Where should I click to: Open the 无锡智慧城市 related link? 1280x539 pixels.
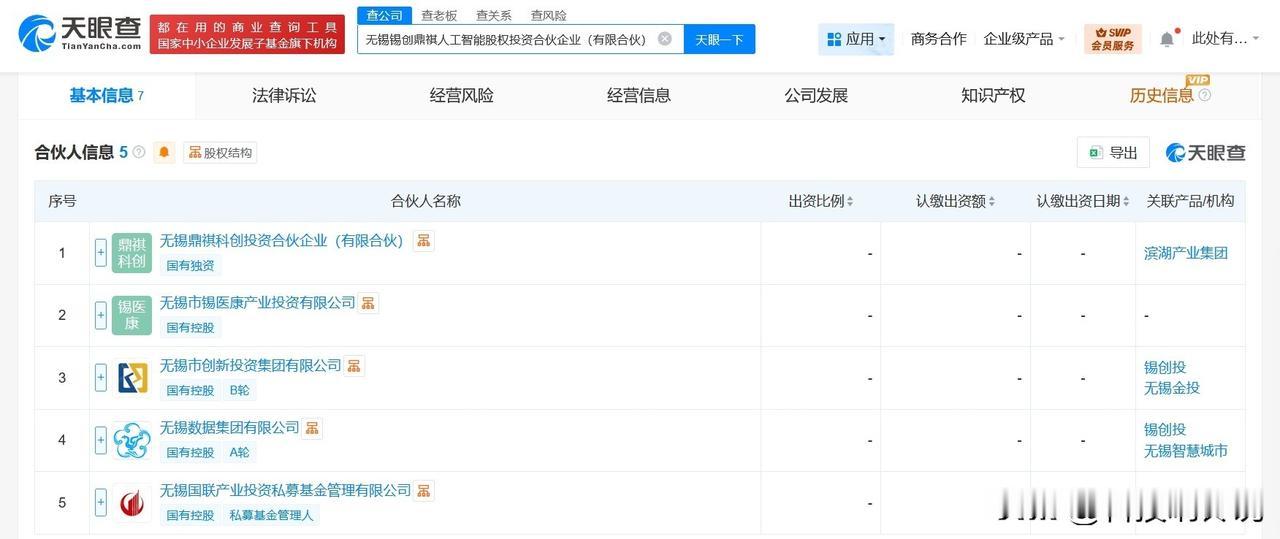1185,451
